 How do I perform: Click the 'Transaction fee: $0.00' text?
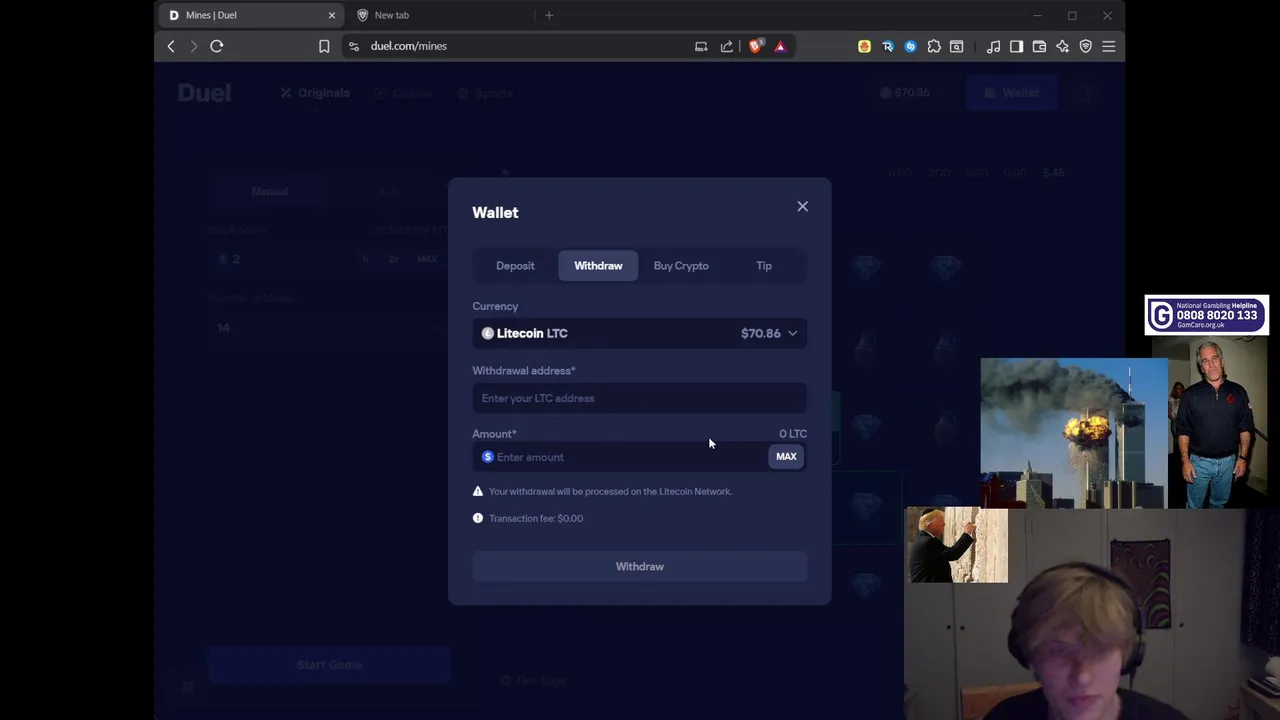(536, 518)
